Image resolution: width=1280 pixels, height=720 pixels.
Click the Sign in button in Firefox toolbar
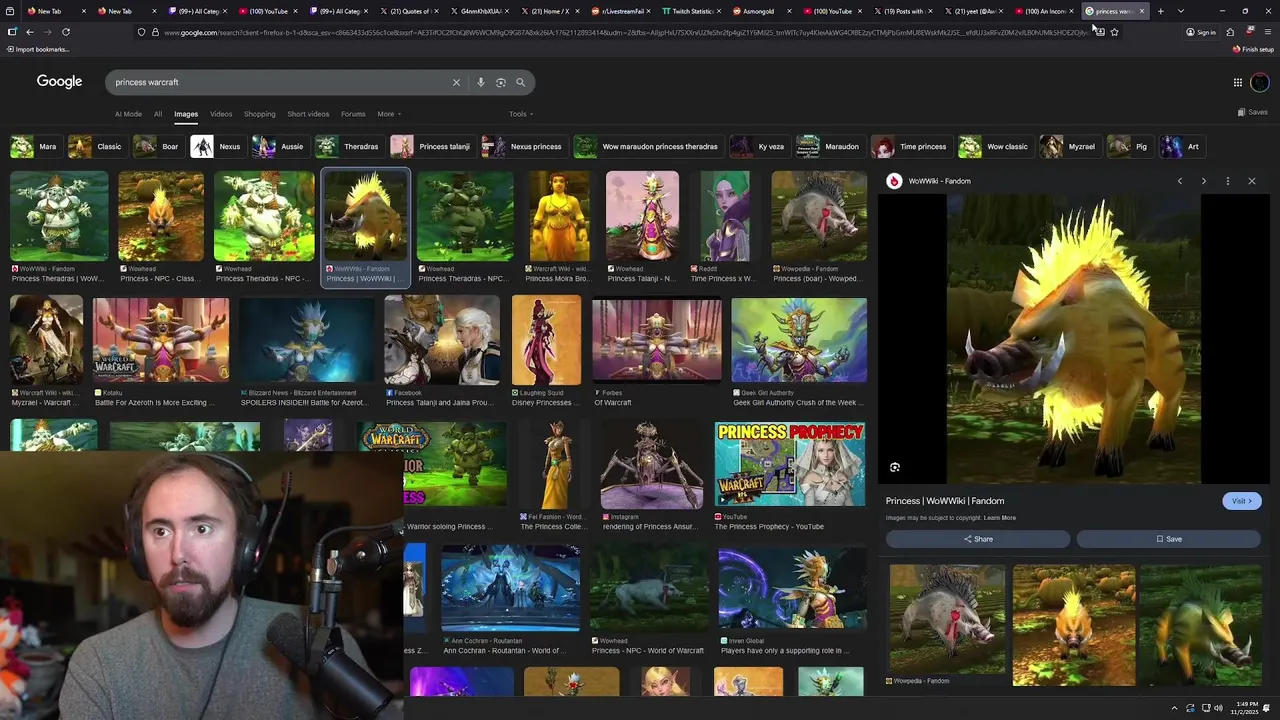point(1201,32)
